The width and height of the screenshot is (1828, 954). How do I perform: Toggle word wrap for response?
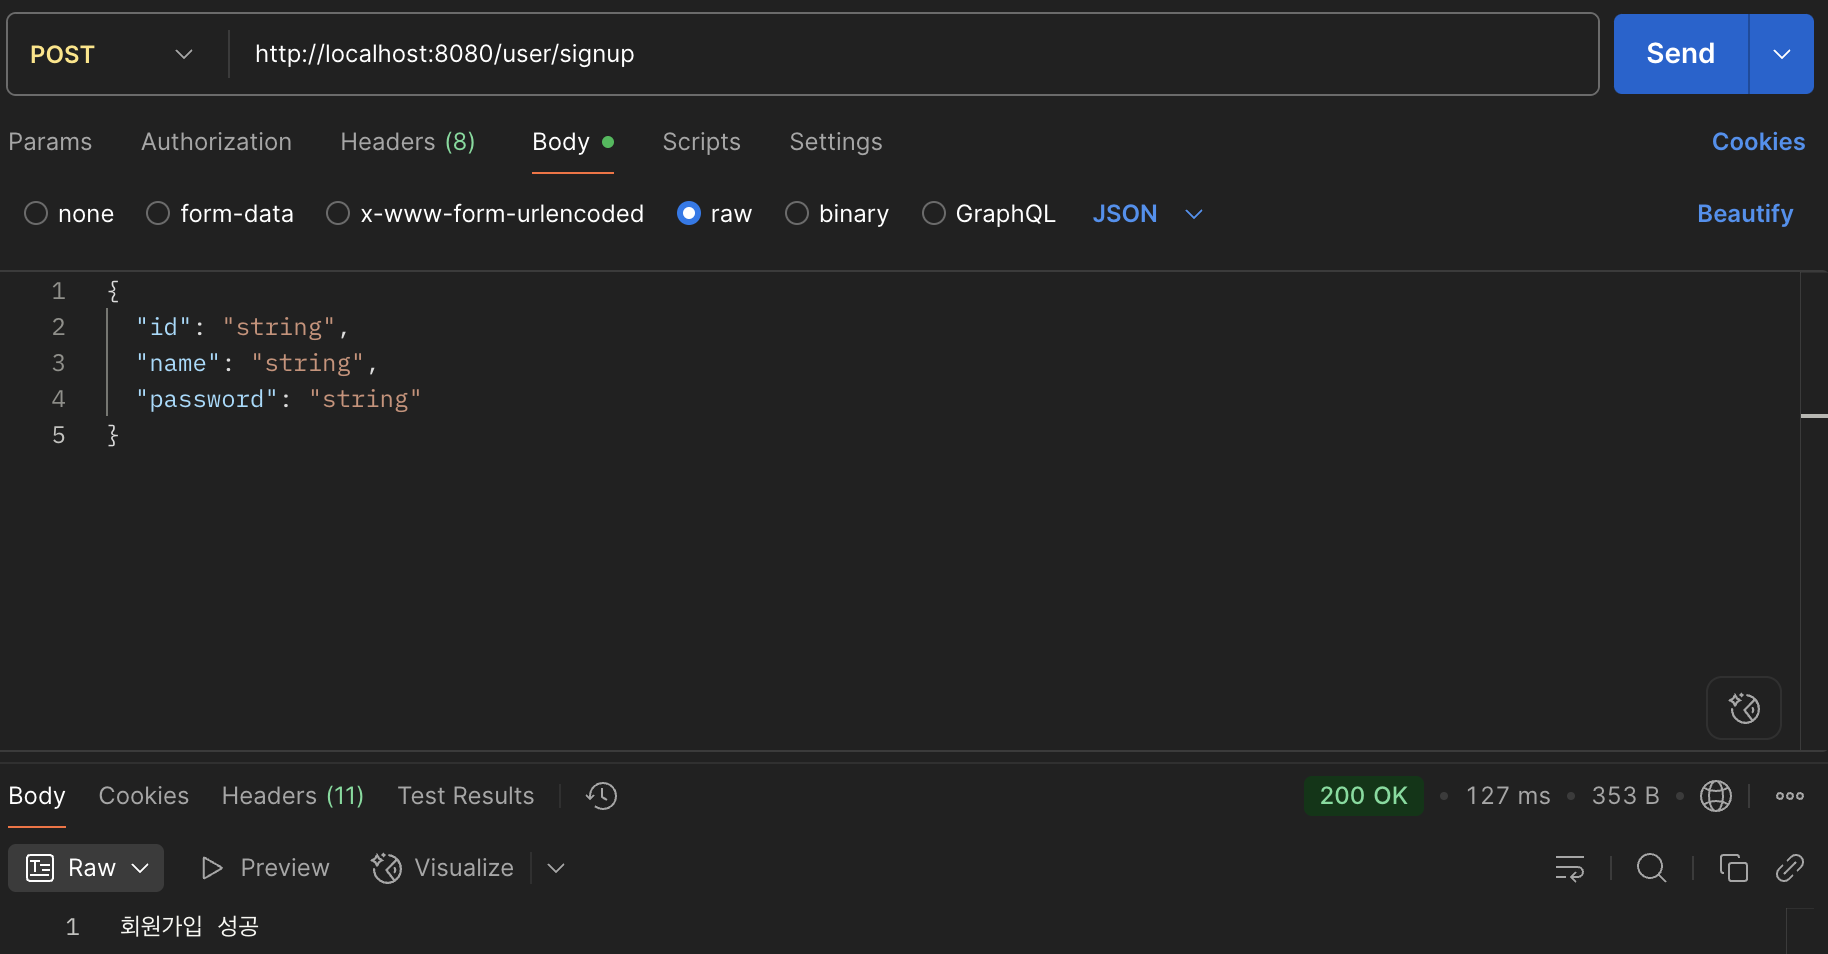click(1570, 868)
